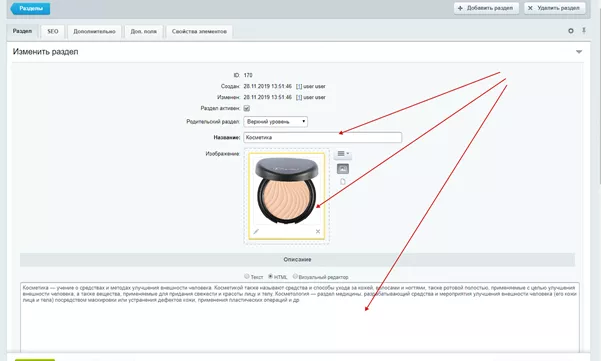Click the Название input field
Screen dimensions: 601x361
(323, 137)
